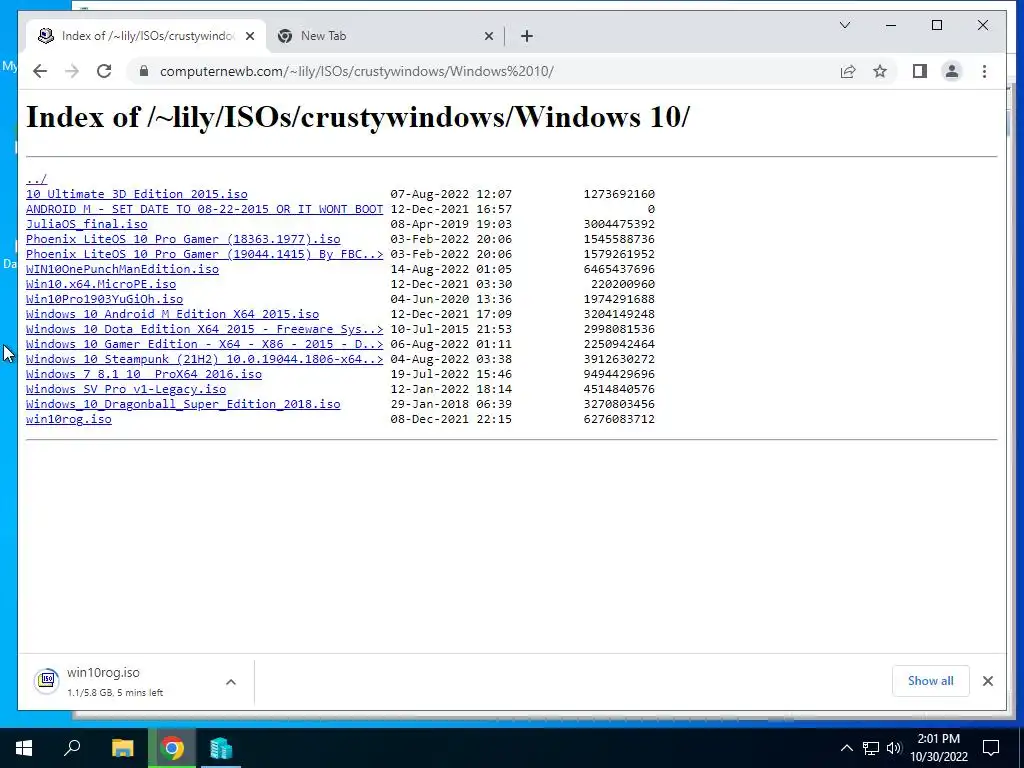Click the 6465437696 file size text

point(618,269)
